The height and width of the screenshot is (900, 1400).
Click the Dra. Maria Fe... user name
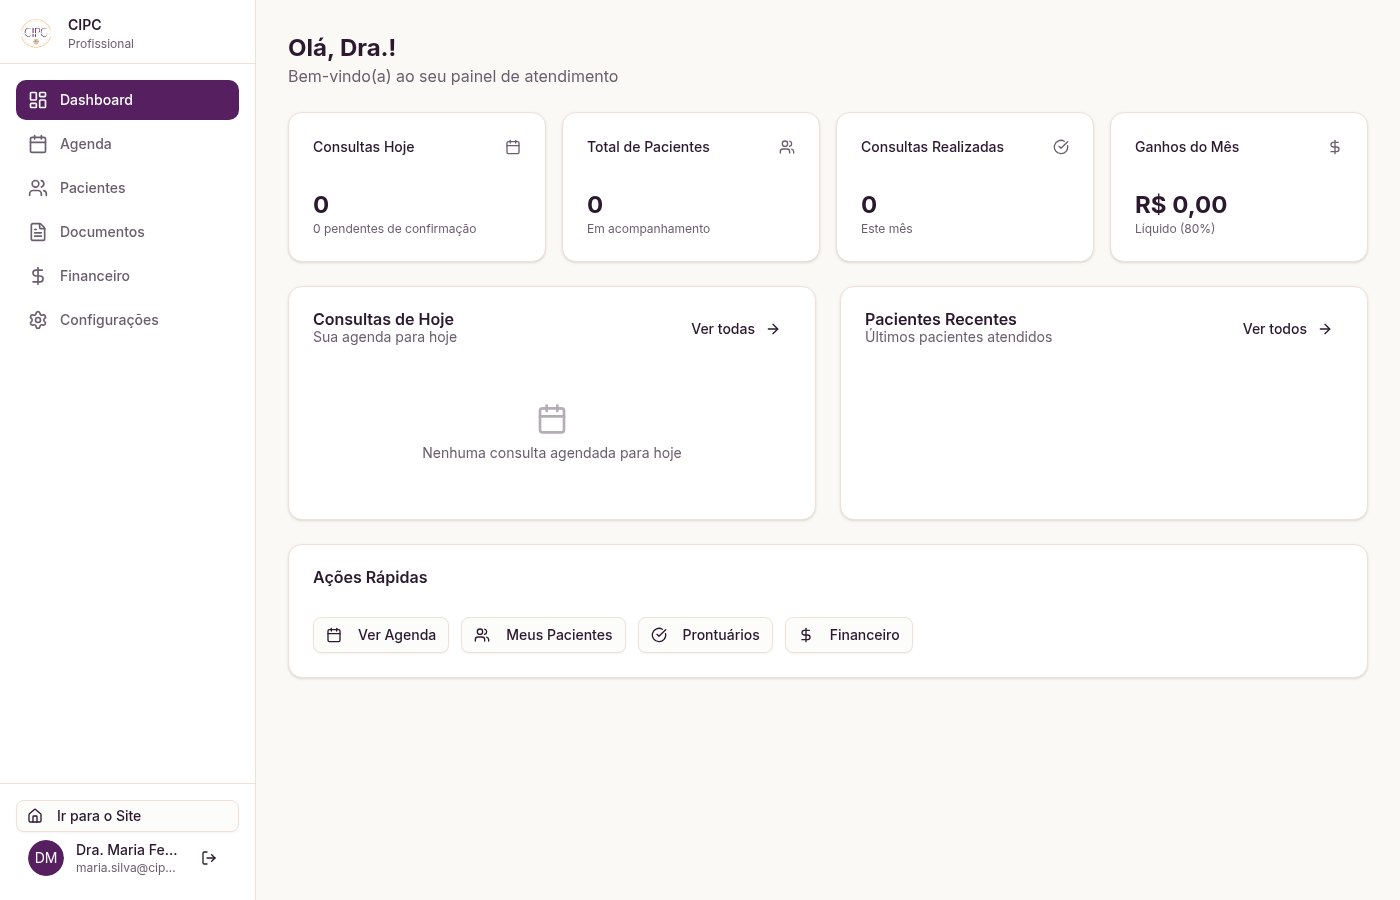pos(127,850)
